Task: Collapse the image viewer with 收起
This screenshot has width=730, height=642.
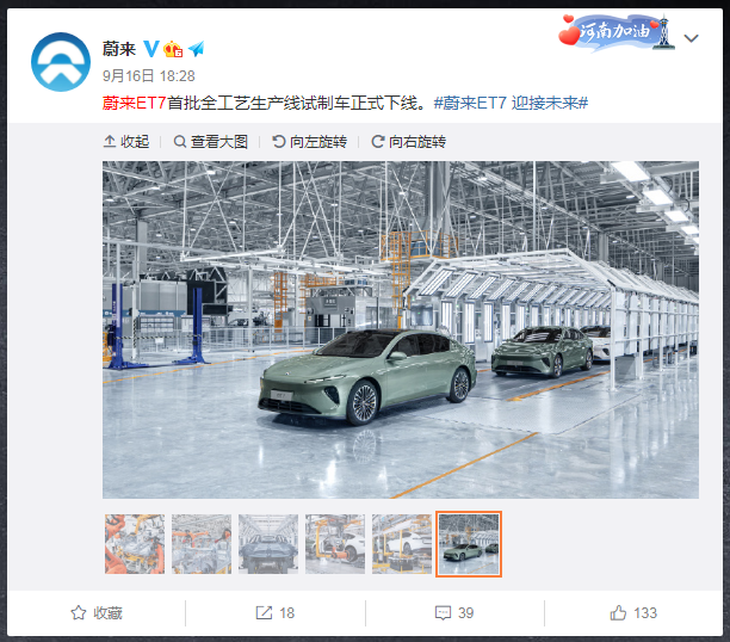Action: coord(126,142)
